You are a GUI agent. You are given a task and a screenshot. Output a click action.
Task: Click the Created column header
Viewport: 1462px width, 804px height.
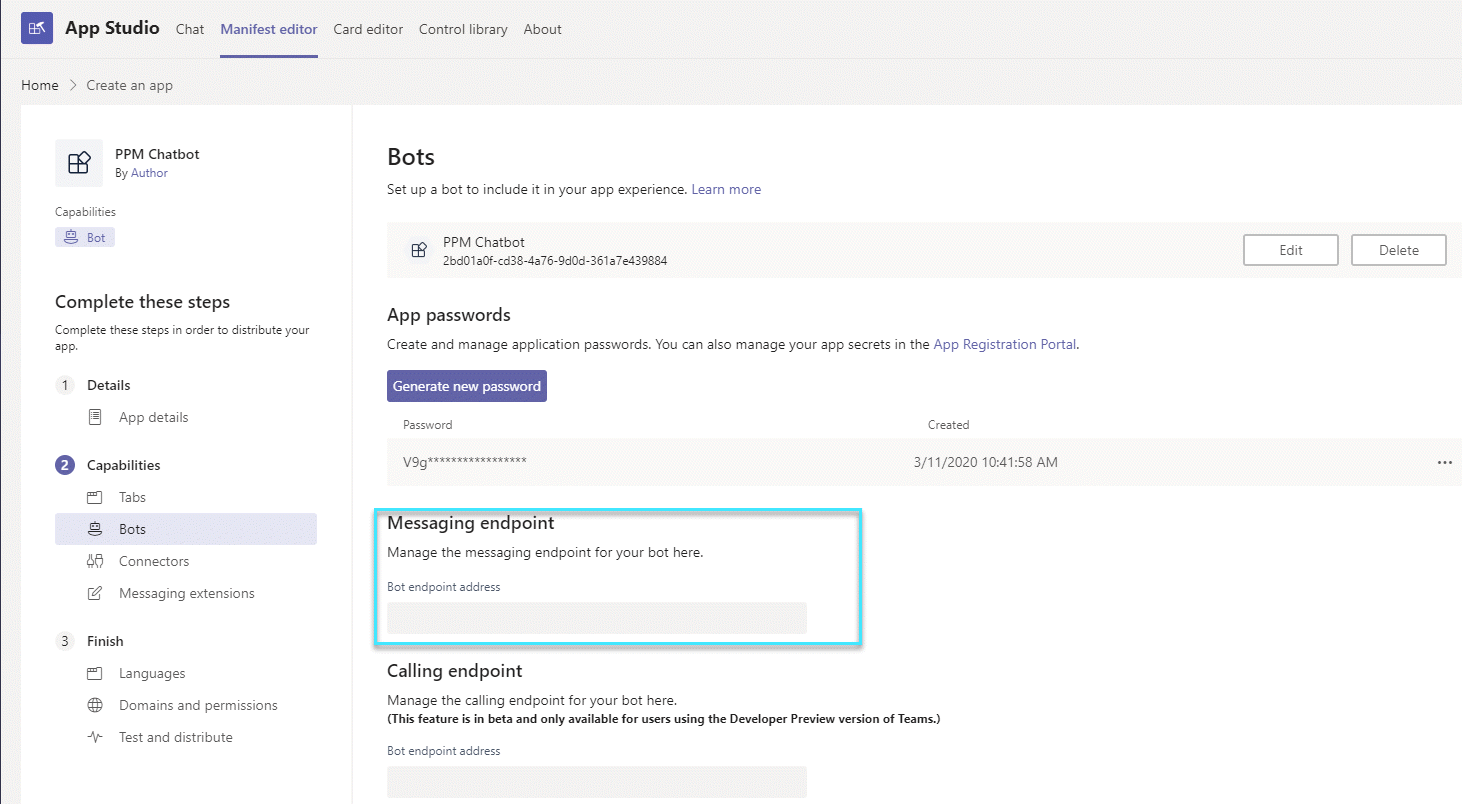[x=949, y=425]
